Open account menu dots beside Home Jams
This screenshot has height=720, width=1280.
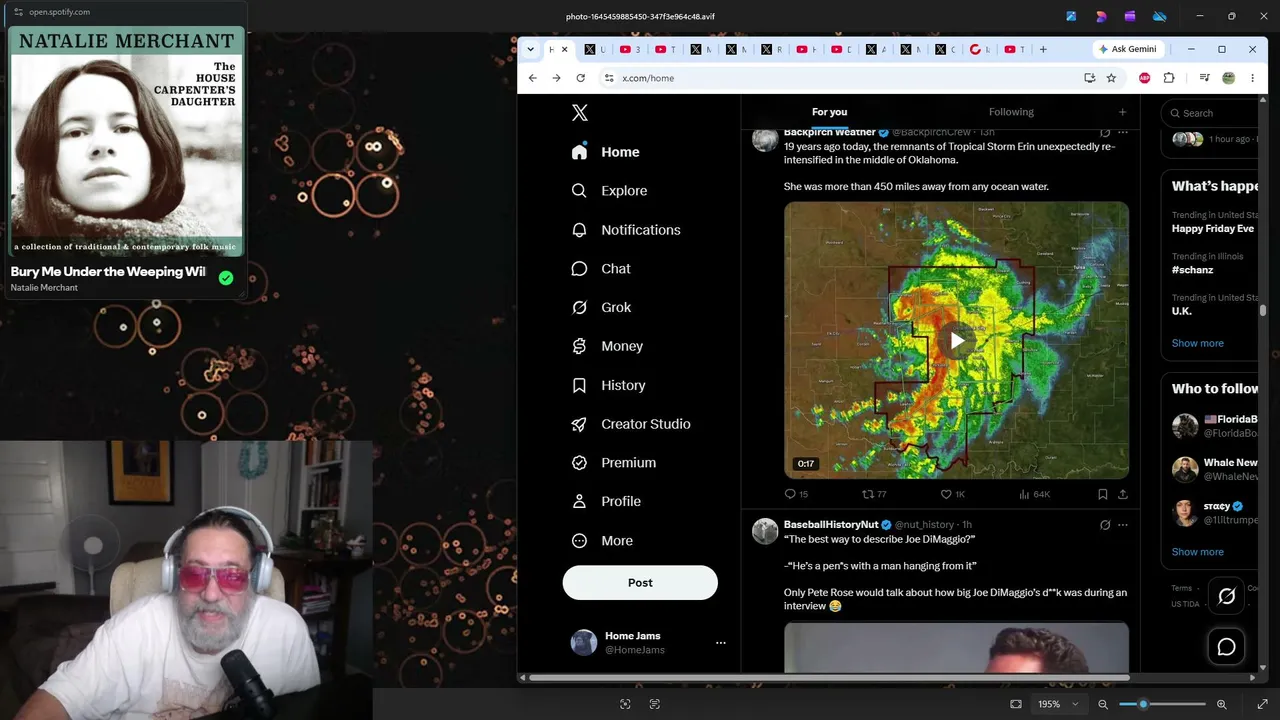(x=720, y=643)
